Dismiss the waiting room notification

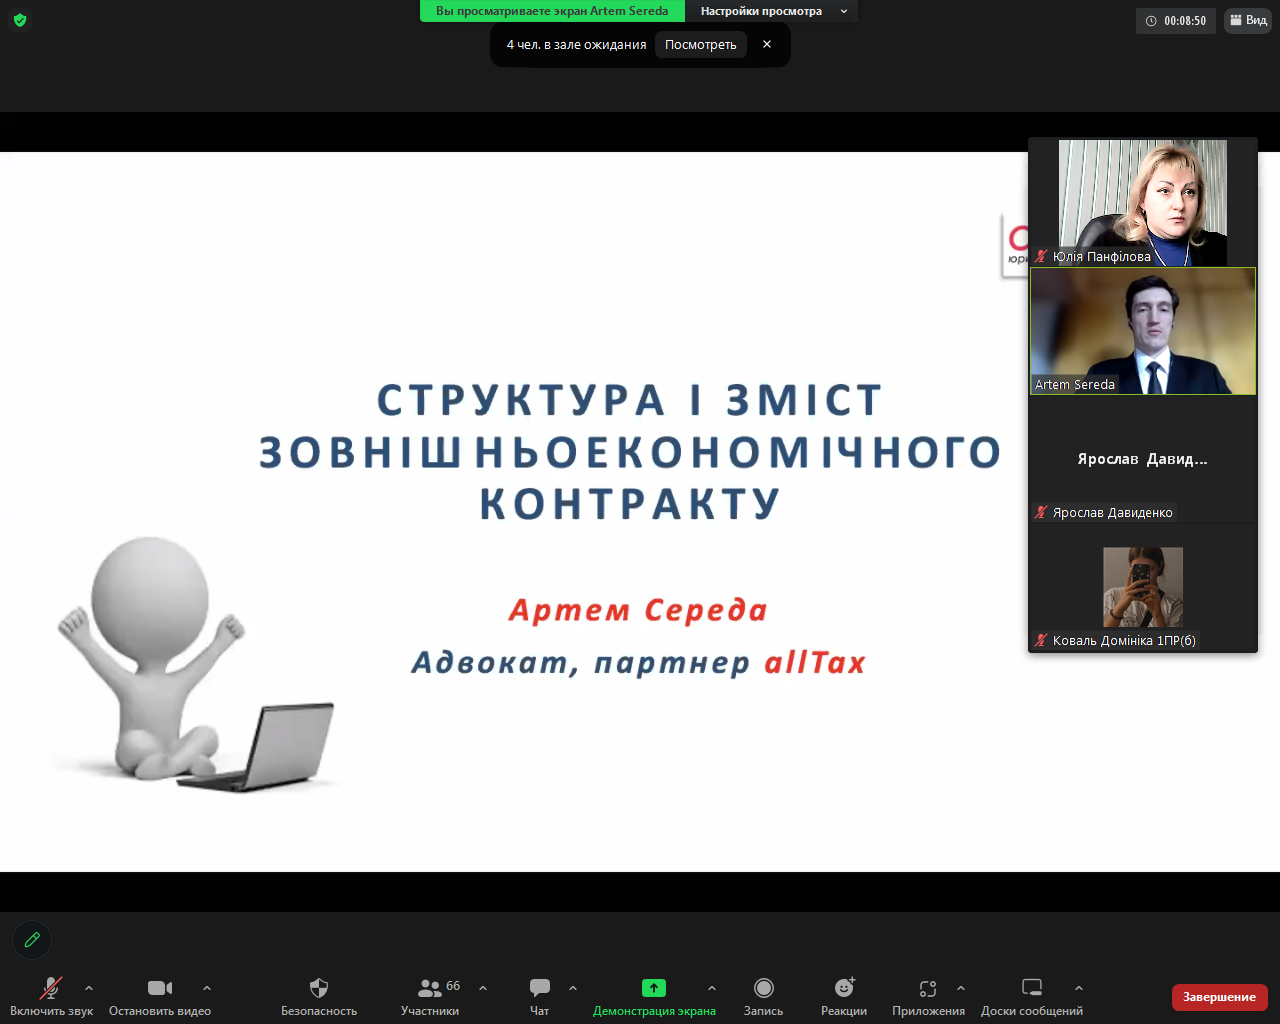[767, 44]
